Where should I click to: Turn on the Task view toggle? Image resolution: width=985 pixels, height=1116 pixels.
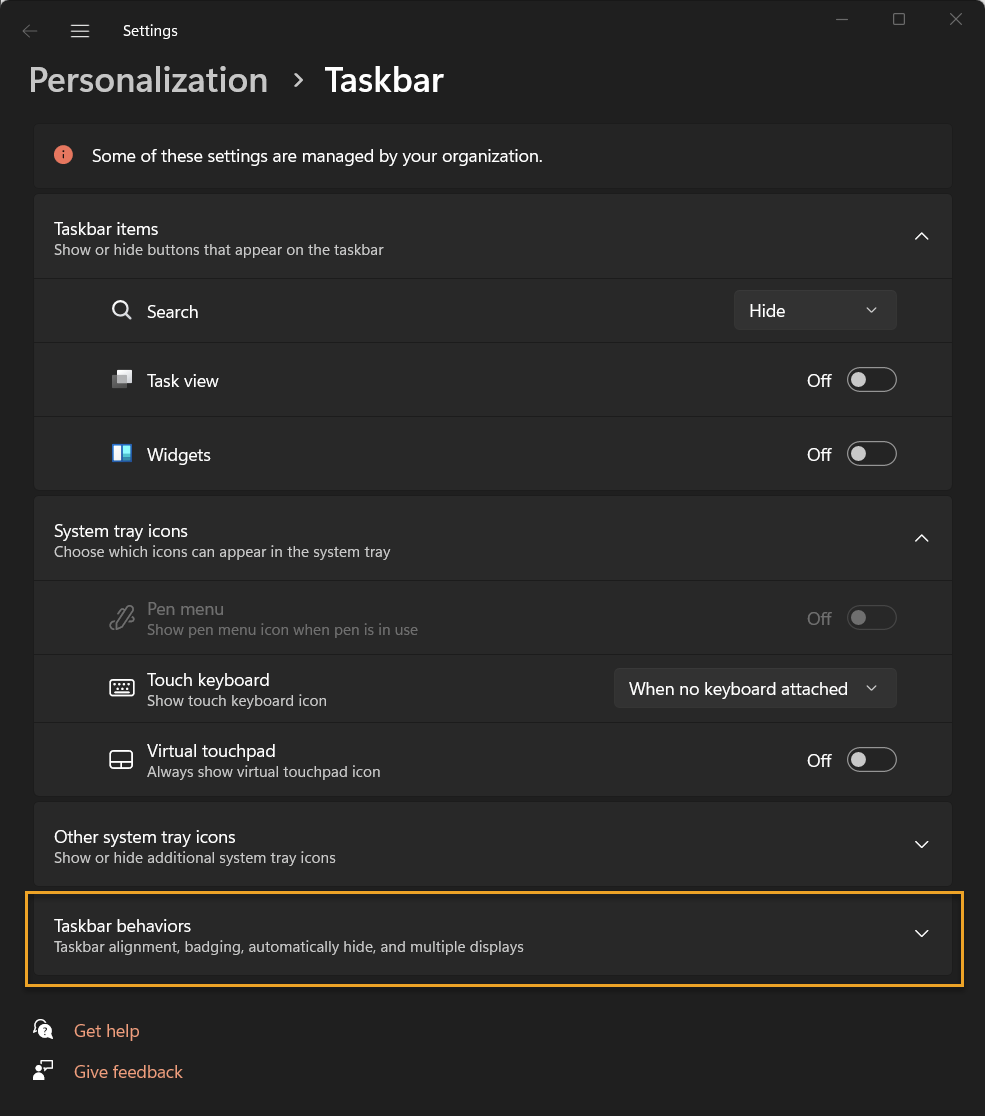pyautogui.click(x=871, y=380)
